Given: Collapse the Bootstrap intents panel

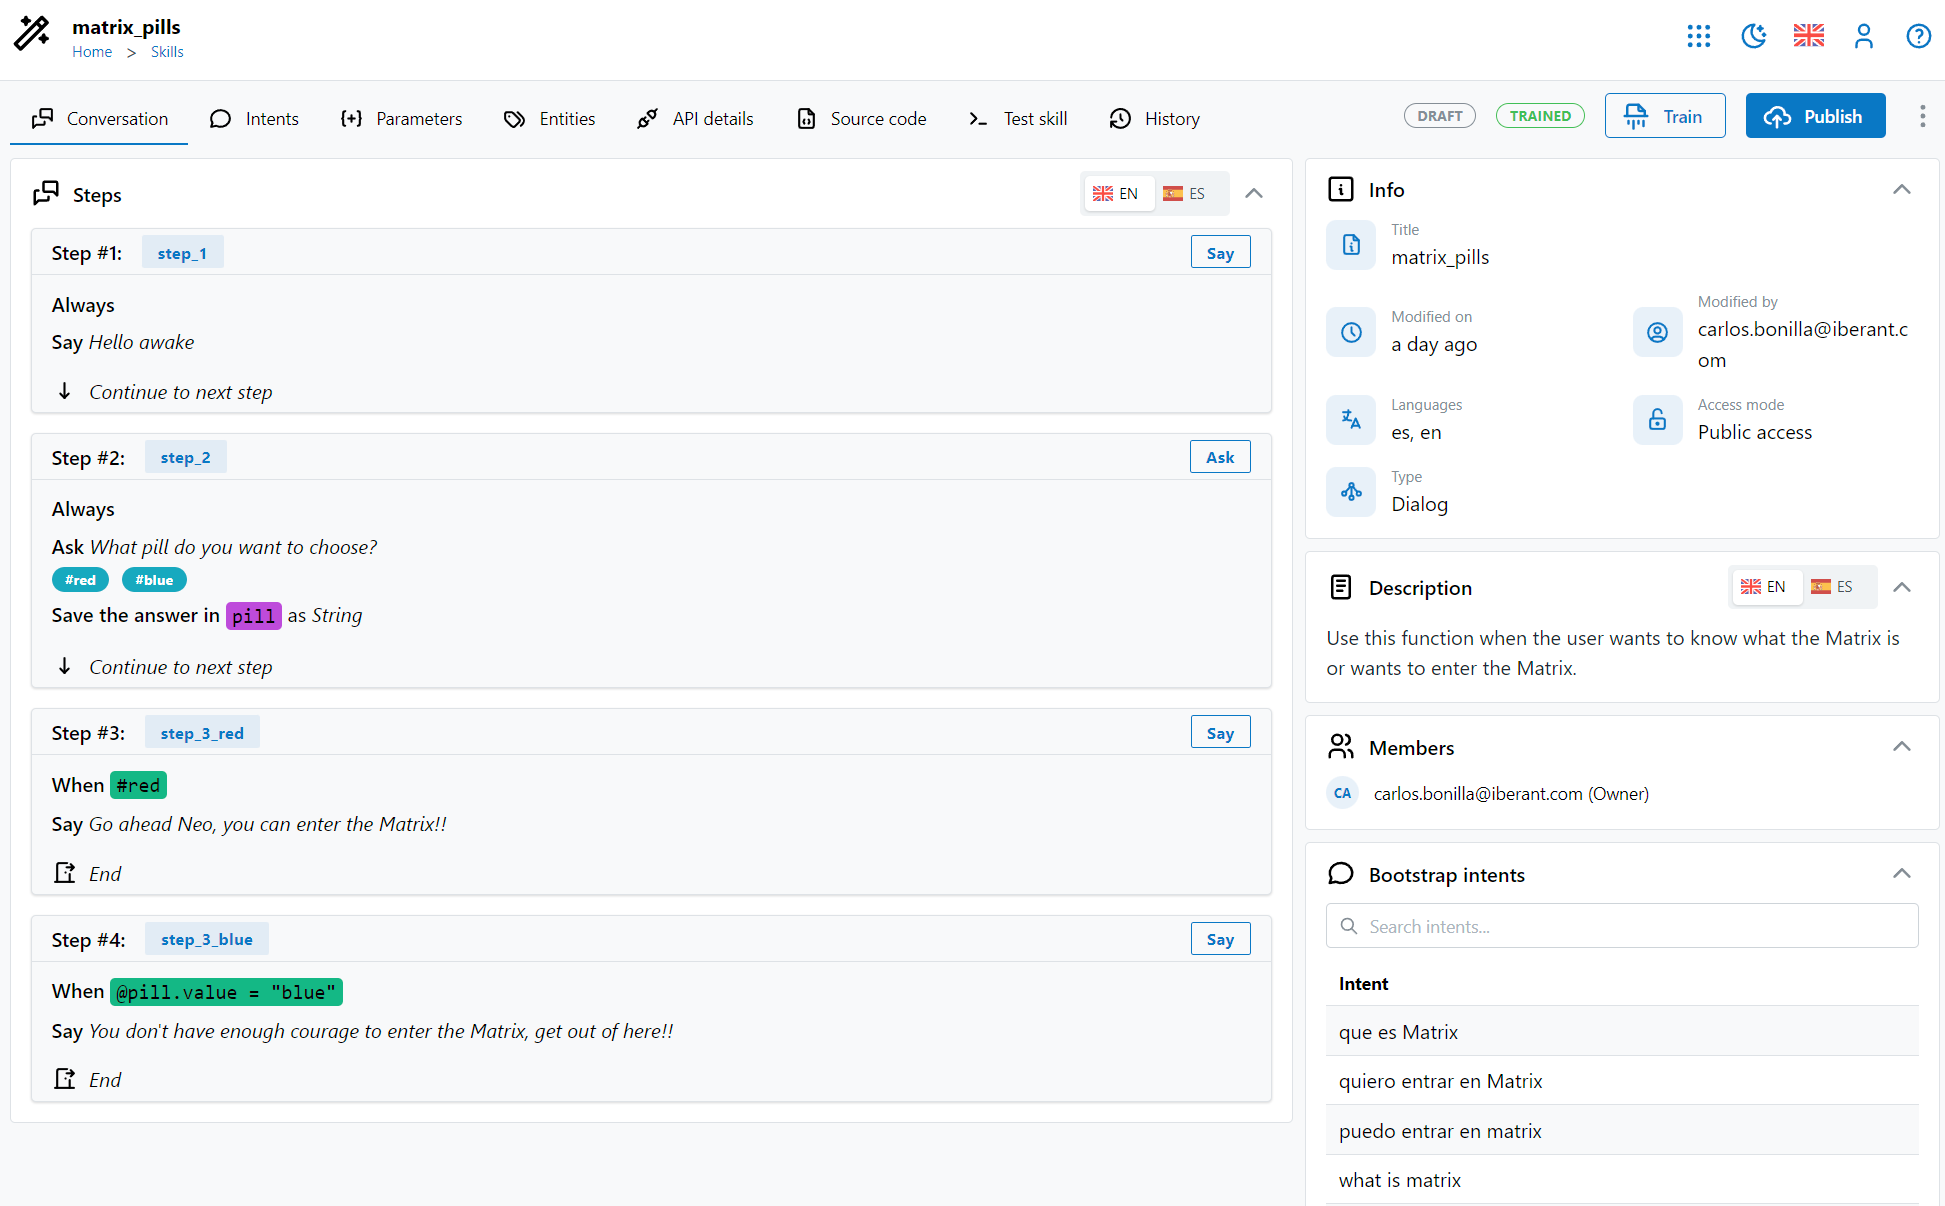Looking at the screenshot, I should coord(1902,873).
